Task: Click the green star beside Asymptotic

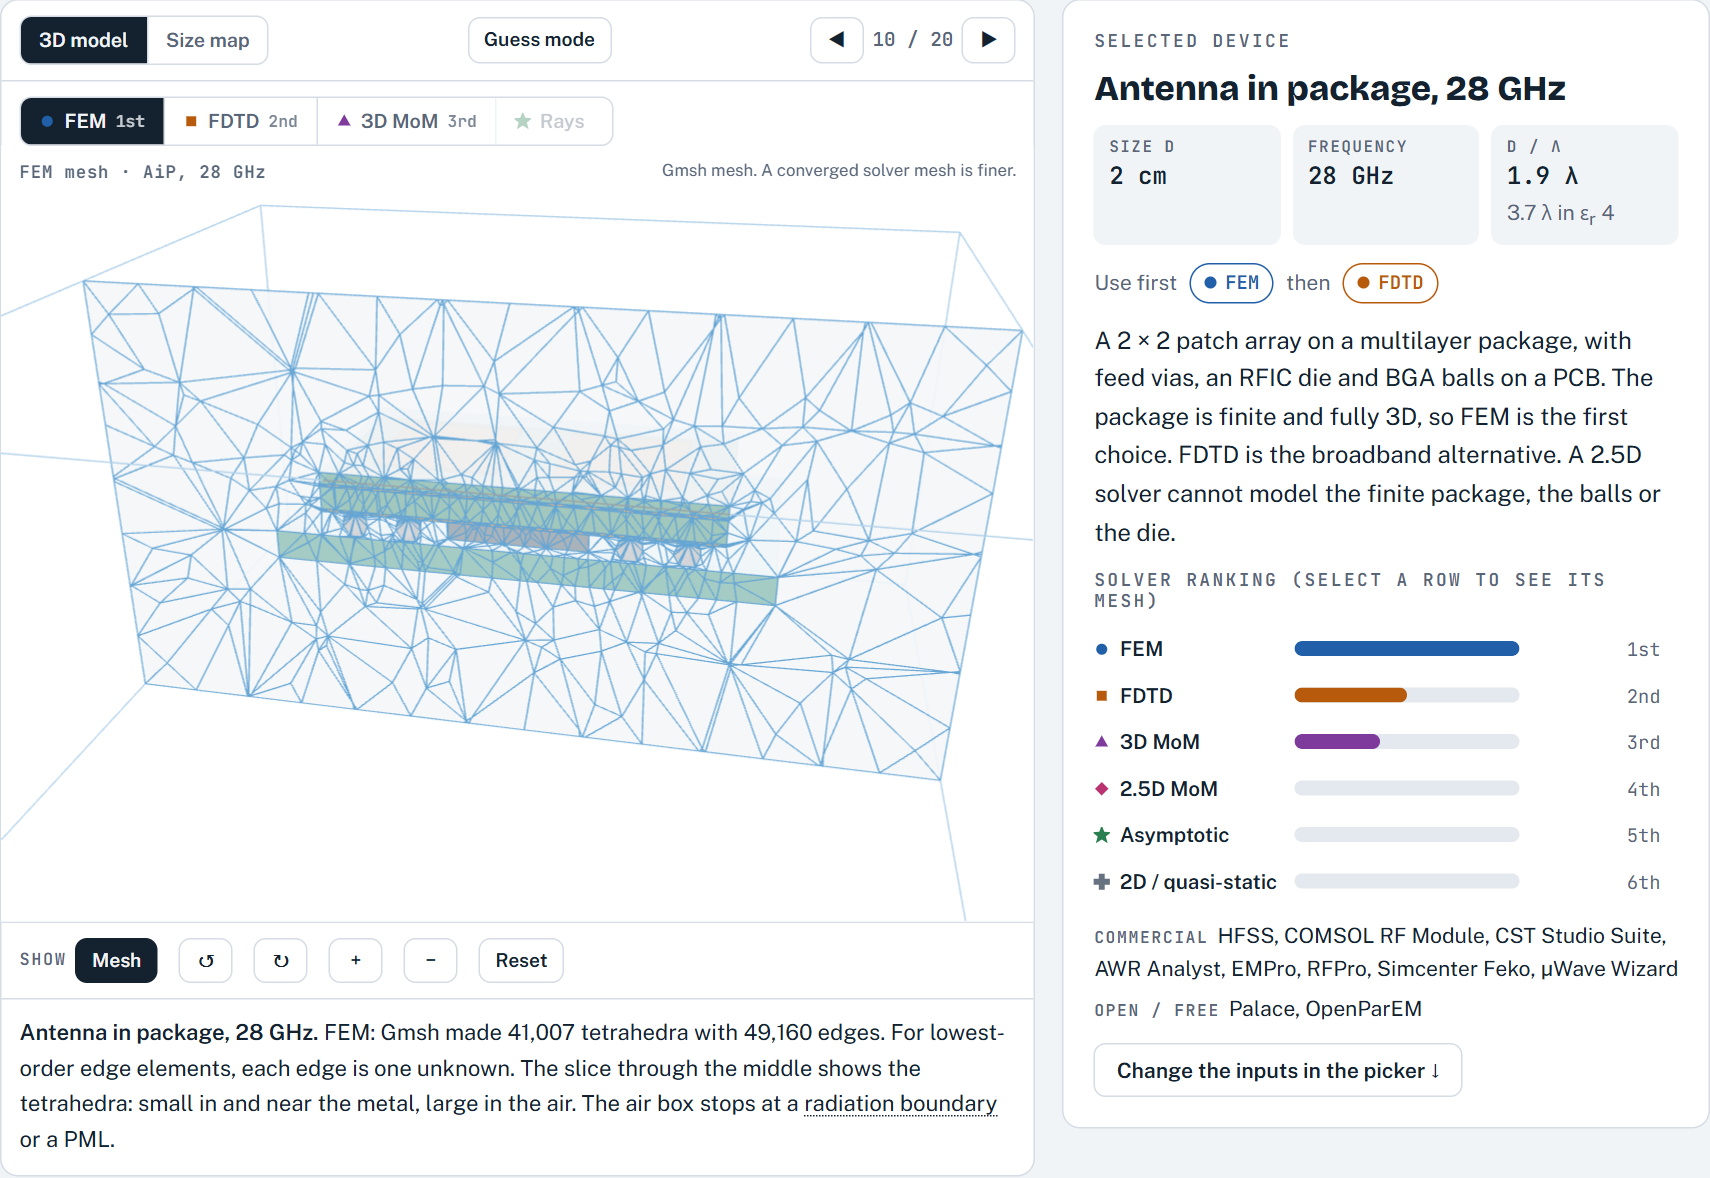Action: click(x=1102, y=835)
